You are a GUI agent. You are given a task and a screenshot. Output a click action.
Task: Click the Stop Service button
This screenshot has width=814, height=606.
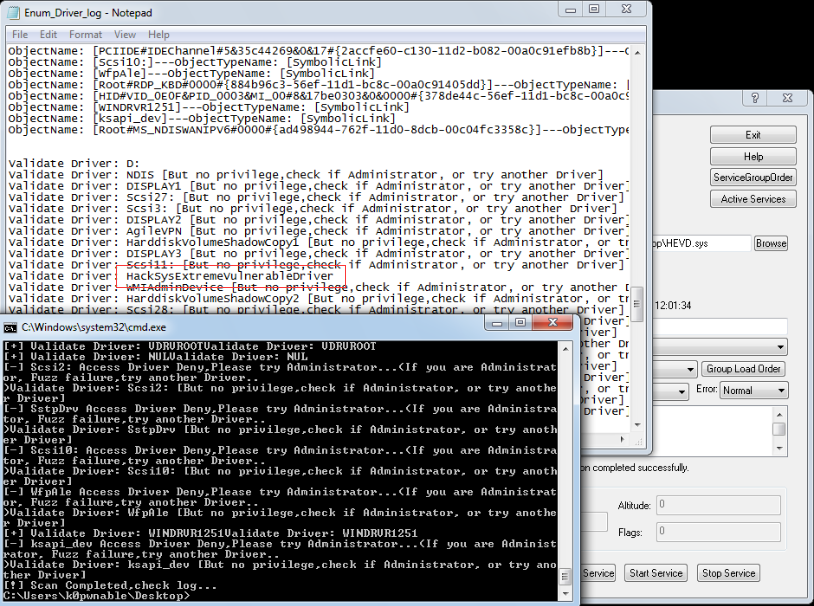728,573
